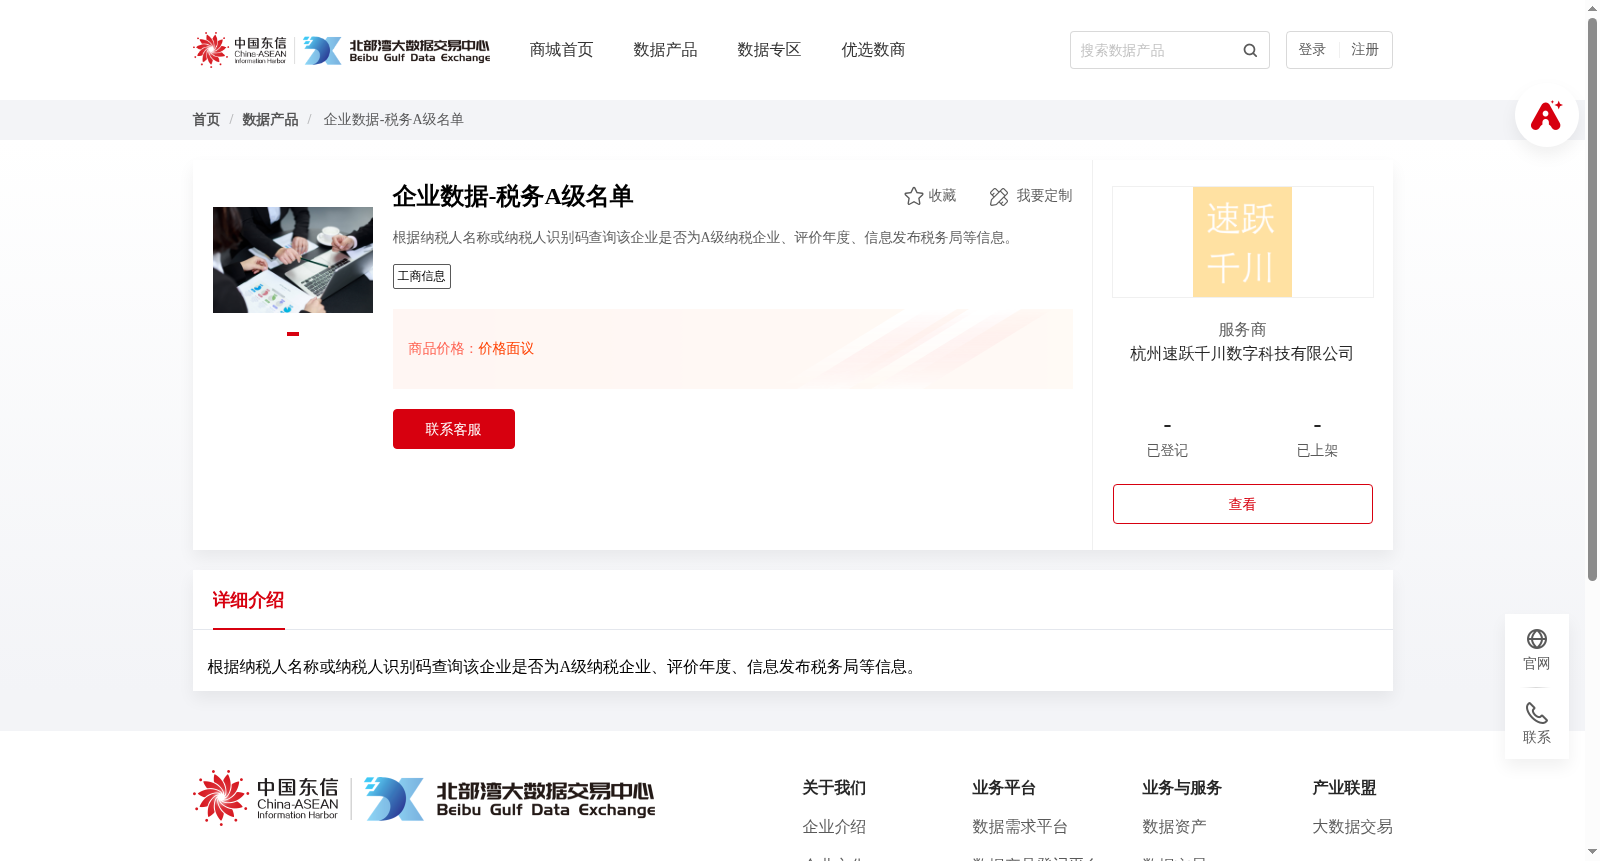Click the 业务平台 footer heading

click(1004, 788)
